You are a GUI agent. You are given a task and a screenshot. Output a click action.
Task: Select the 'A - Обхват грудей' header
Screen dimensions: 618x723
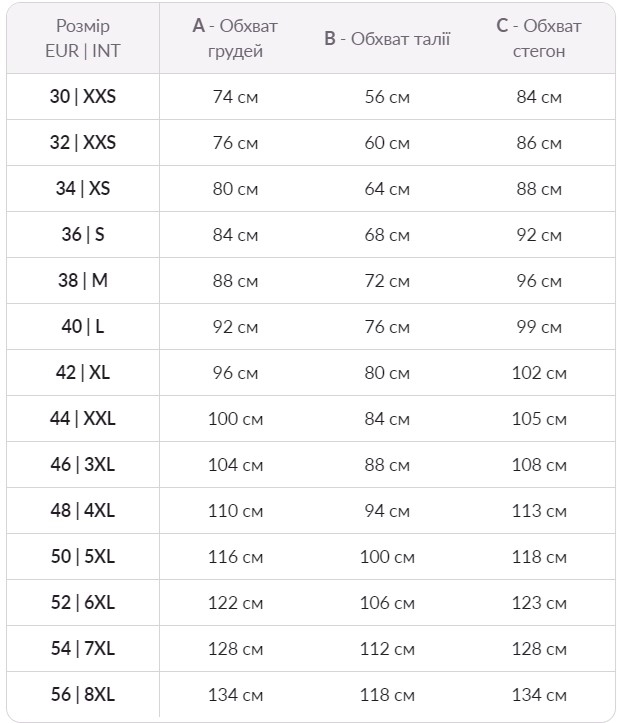(235, 38)
